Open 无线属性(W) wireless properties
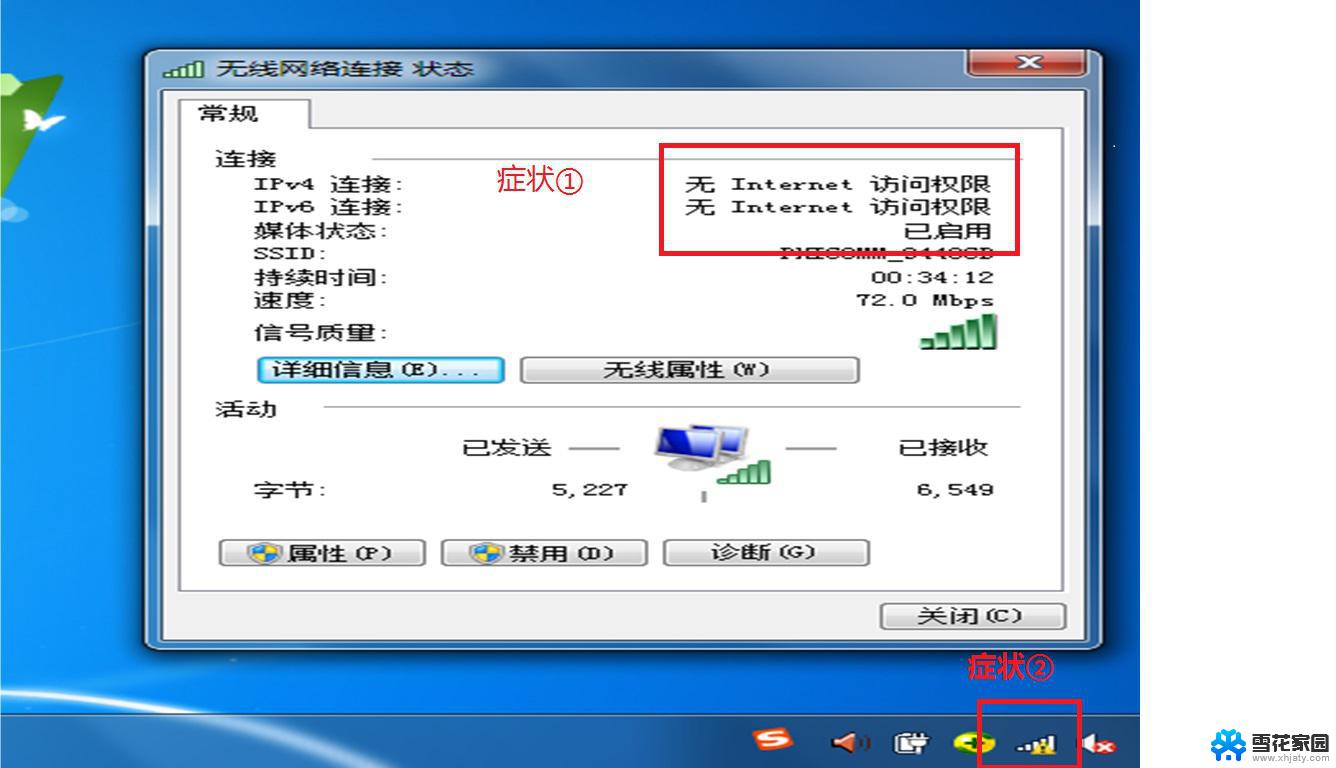 point(689,370)
